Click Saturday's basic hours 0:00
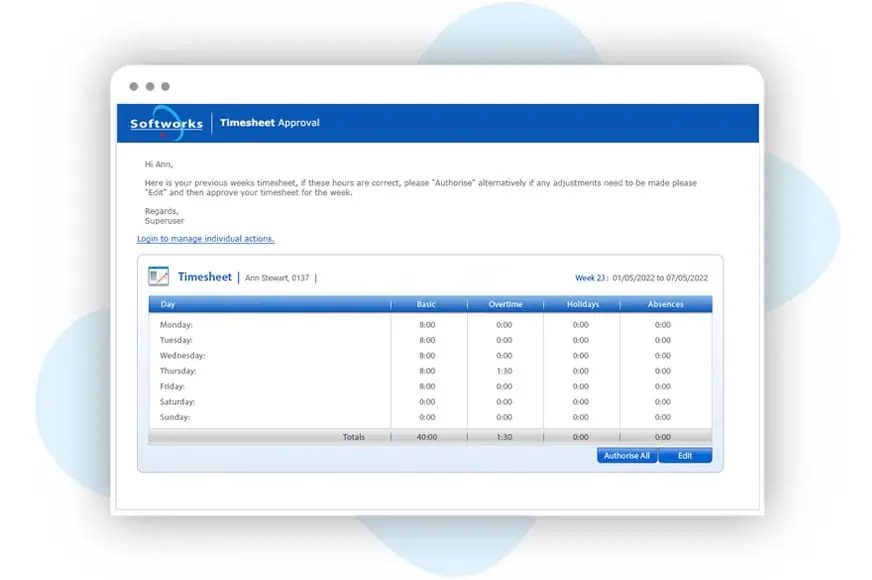The image size is (872, 580). (427, 401)
